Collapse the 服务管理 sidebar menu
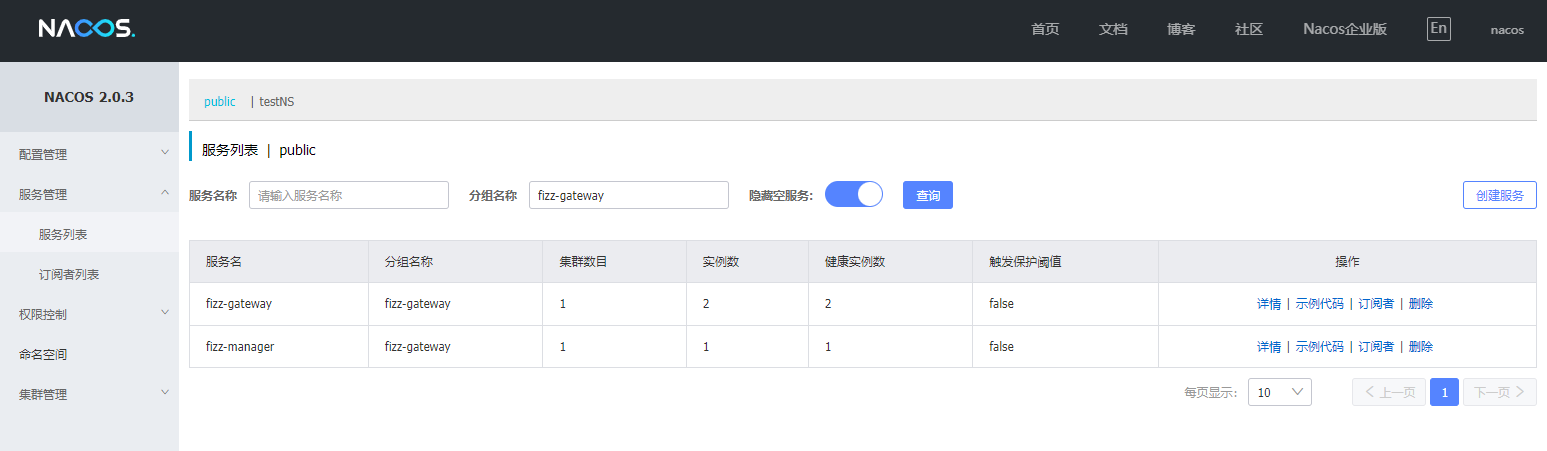 coord(89,194)
